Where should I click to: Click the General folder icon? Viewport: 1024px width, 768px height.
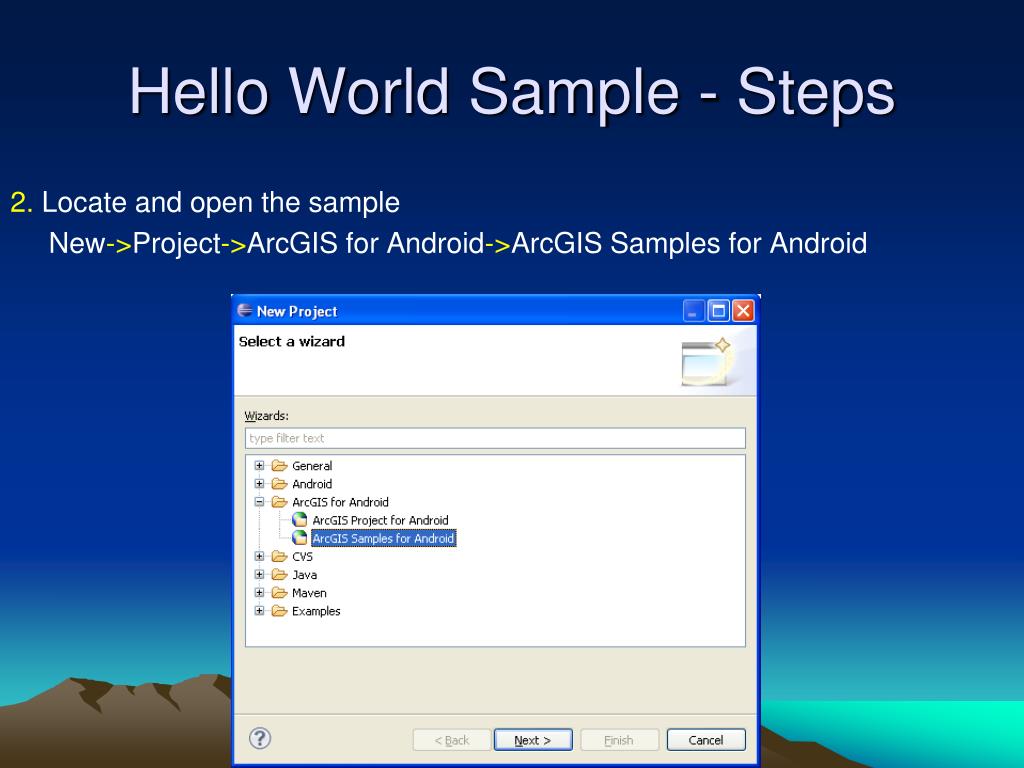(x=280, y=466)
